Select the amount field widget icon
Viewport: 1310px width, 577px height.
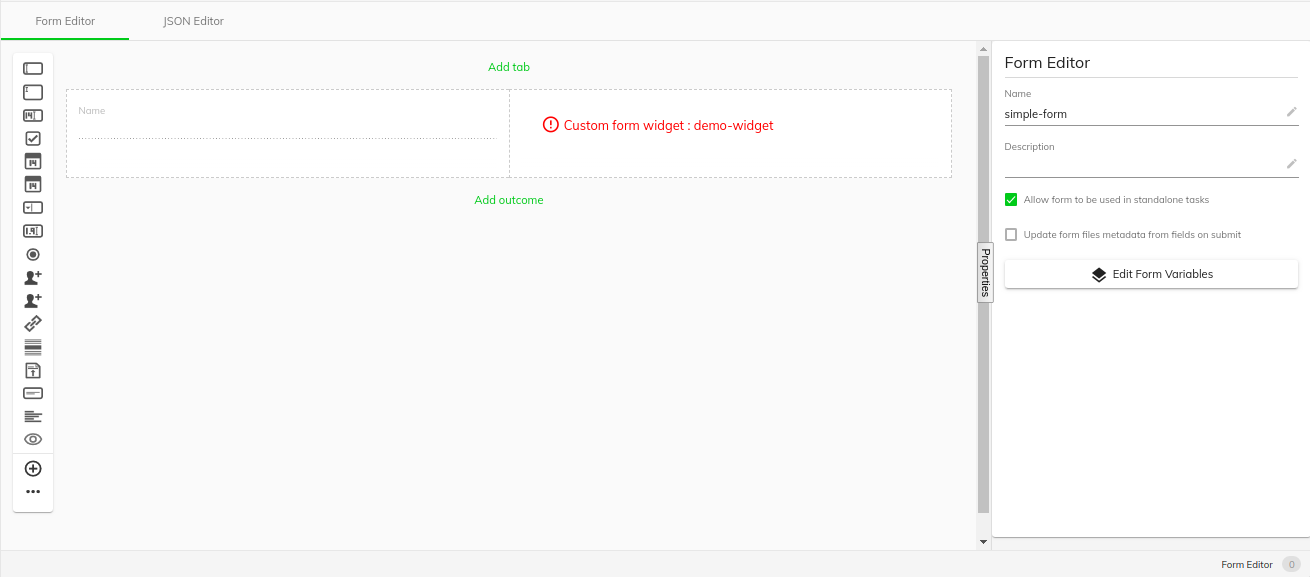33,231
